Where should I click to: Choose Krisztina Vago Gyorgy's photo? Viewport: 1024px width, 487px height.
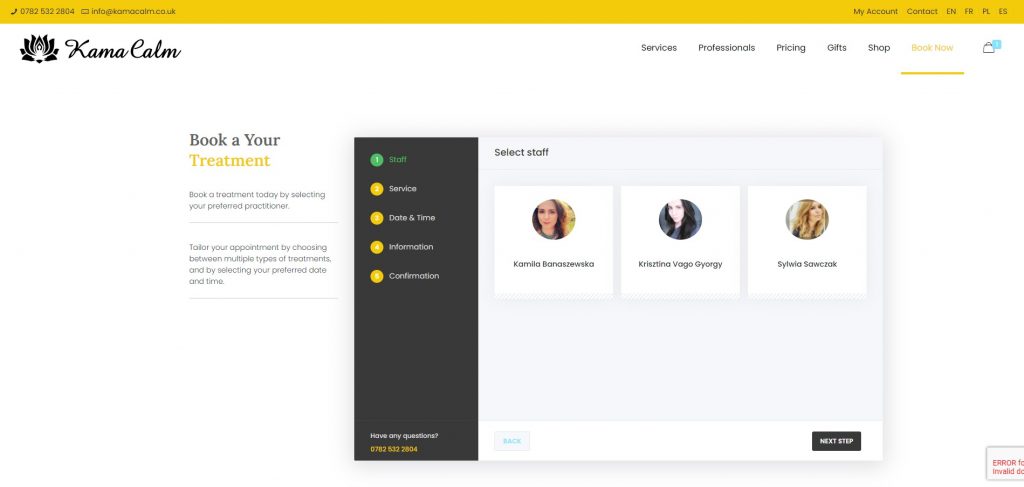(x=680, y=219)
